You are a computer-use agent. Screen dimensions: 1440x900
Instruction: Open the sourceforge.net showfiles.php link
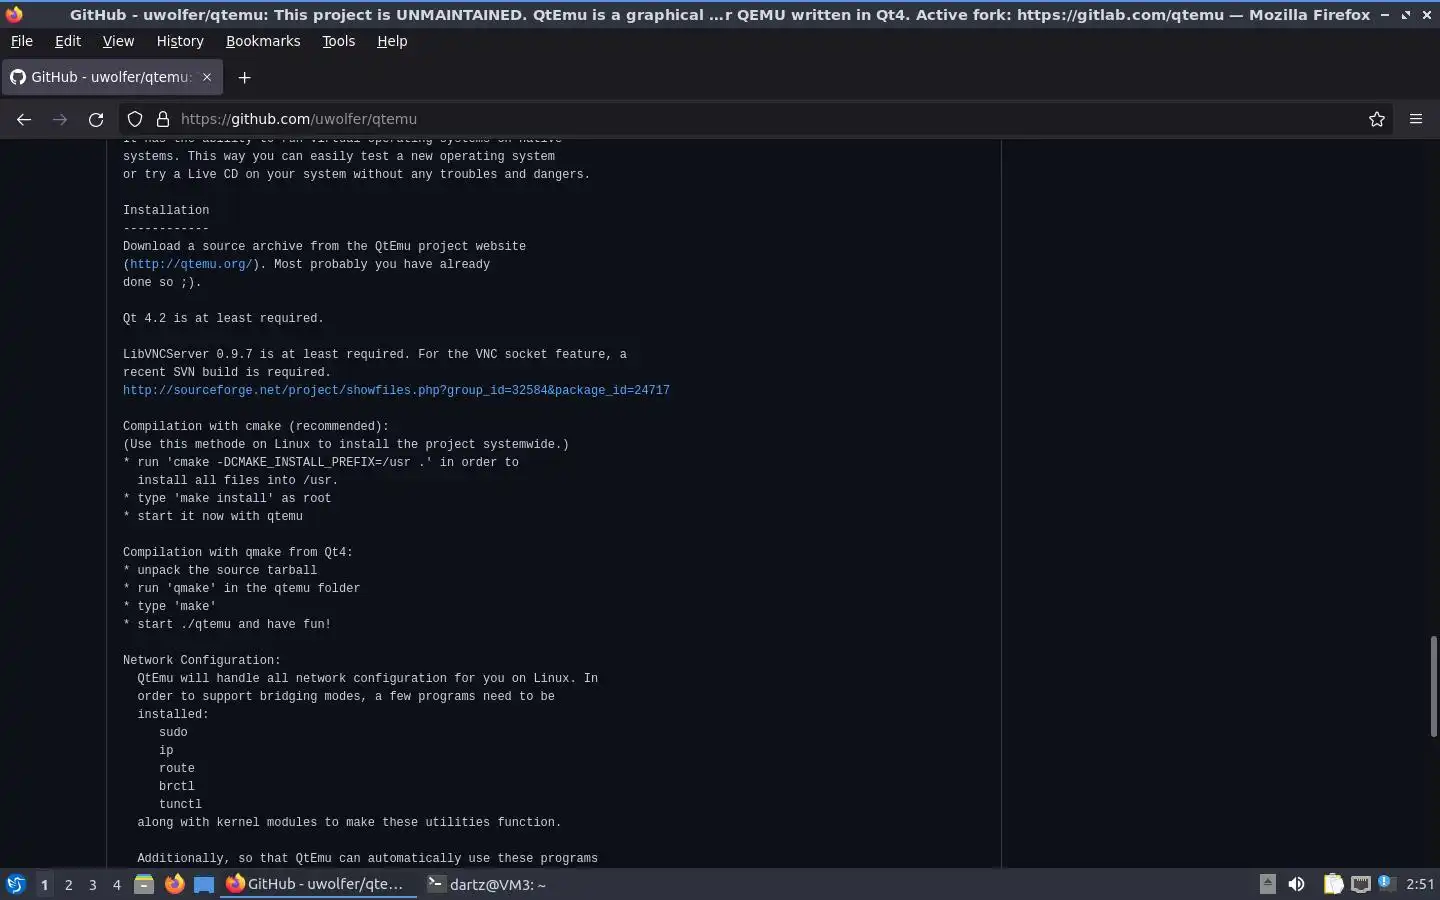coord(396,390)
